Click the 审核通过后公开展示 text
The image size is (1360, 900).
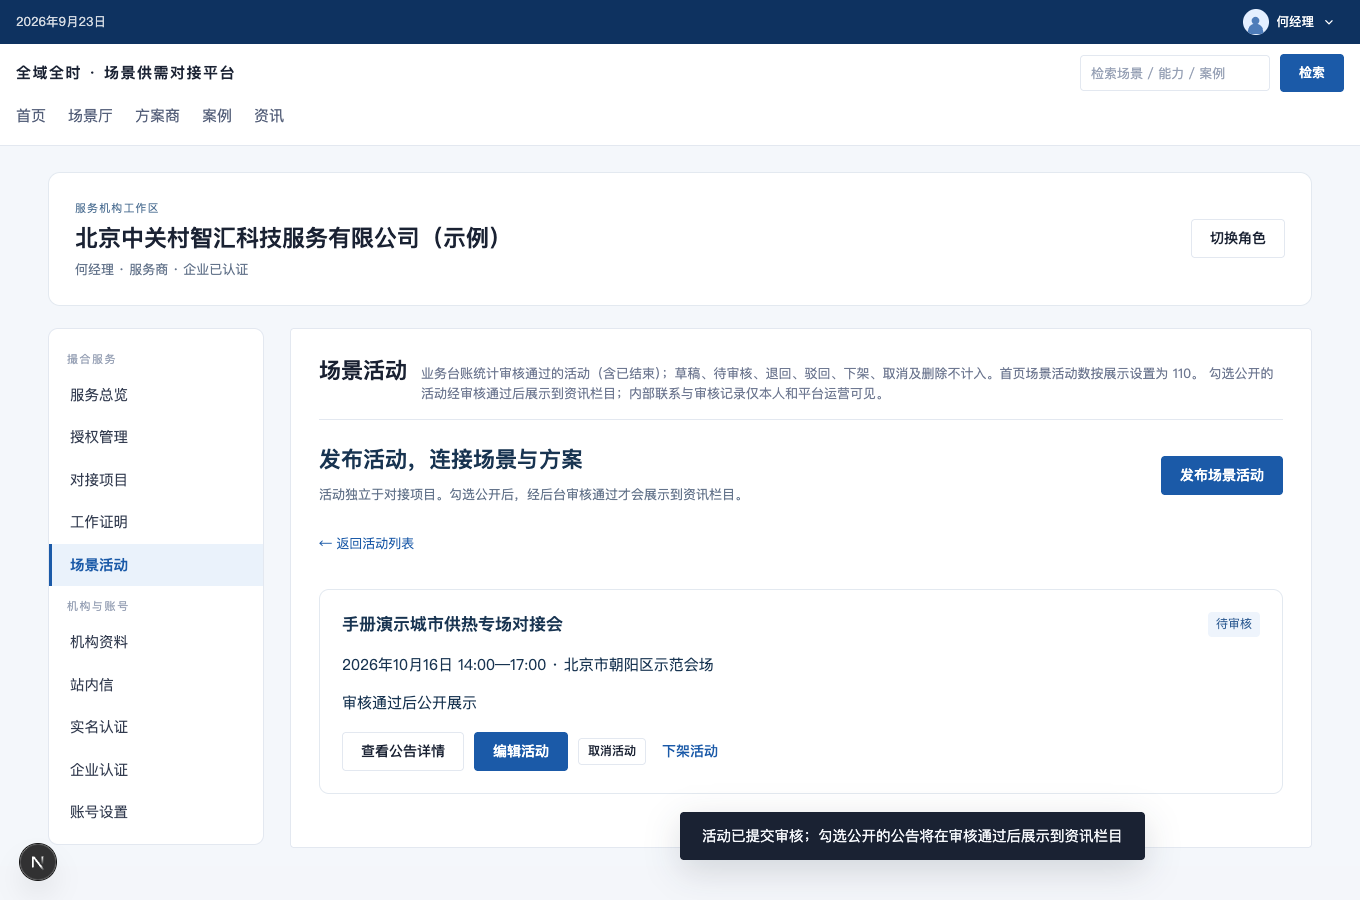(x=409, y=703)
